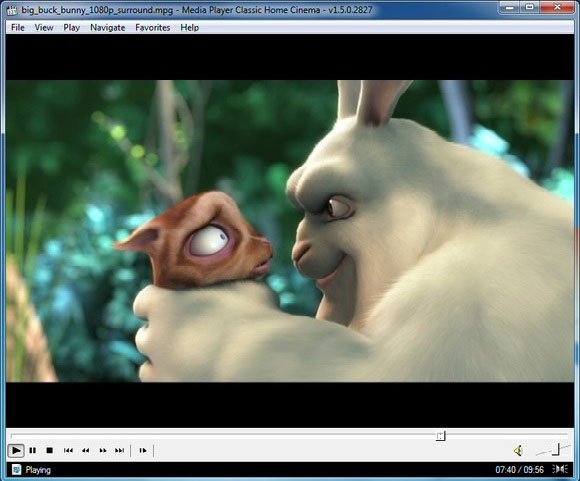The image size is (580, 481).
Task: Open the Help menu
Action: 190,28
